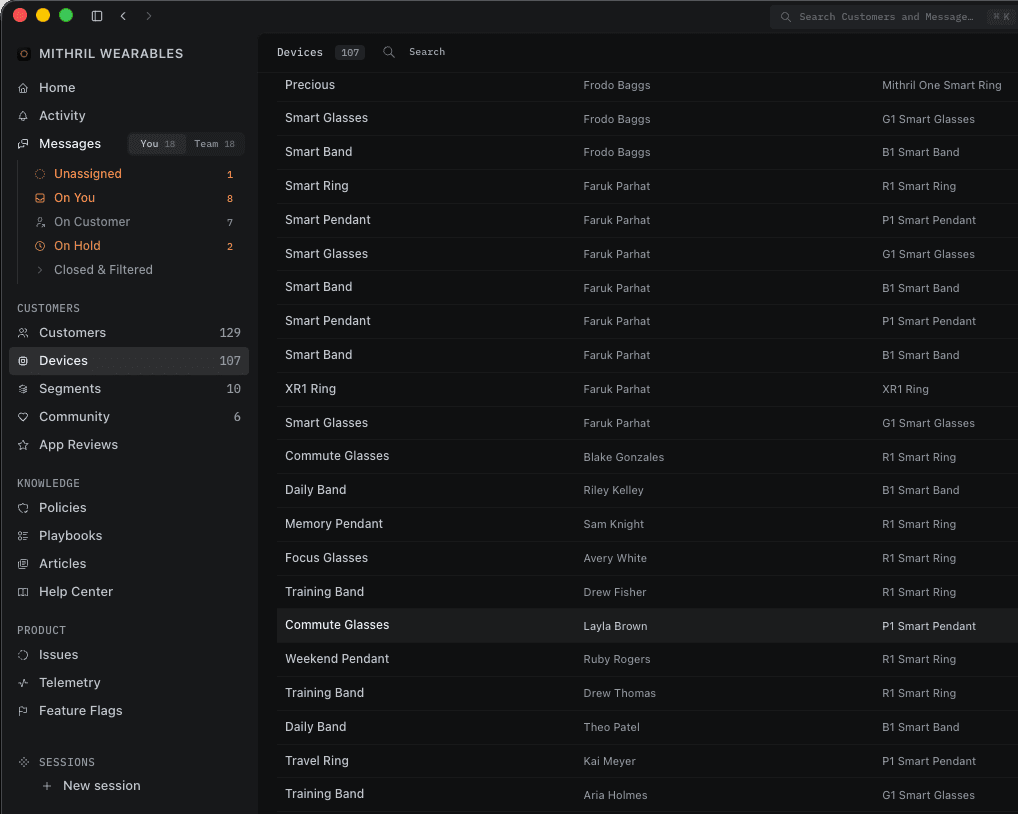Screen dimensions: 1018x814
Task: Switch Messages filter to You
Action: [x=158, y=144]
